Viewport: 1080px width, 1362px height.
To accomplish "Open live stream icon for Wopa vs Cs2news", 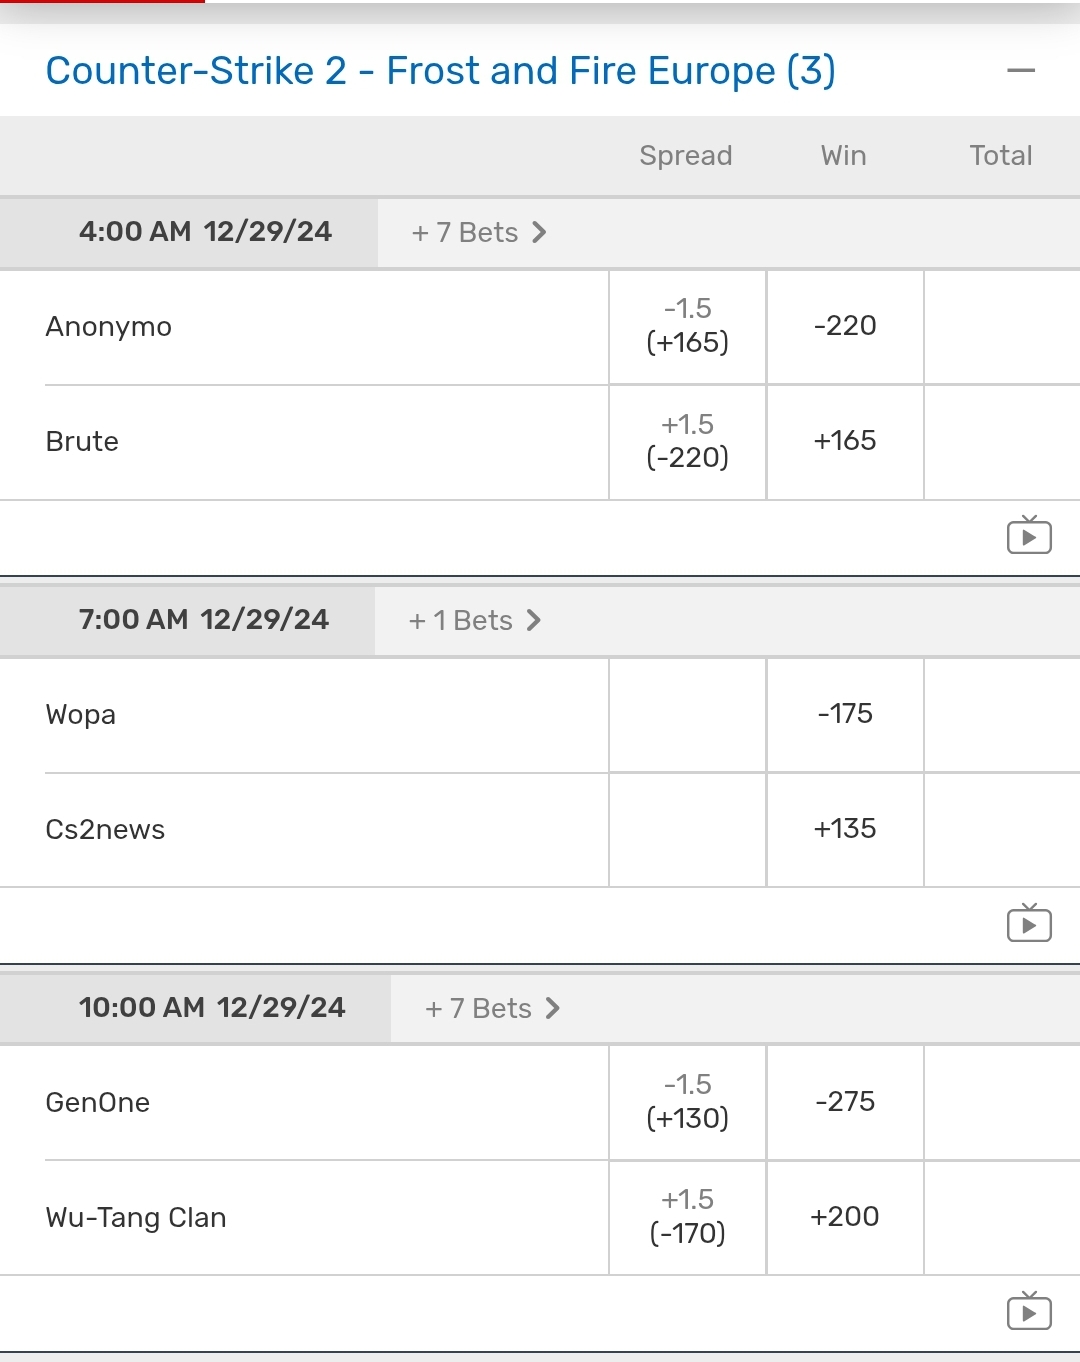I will pos(1029,924).
